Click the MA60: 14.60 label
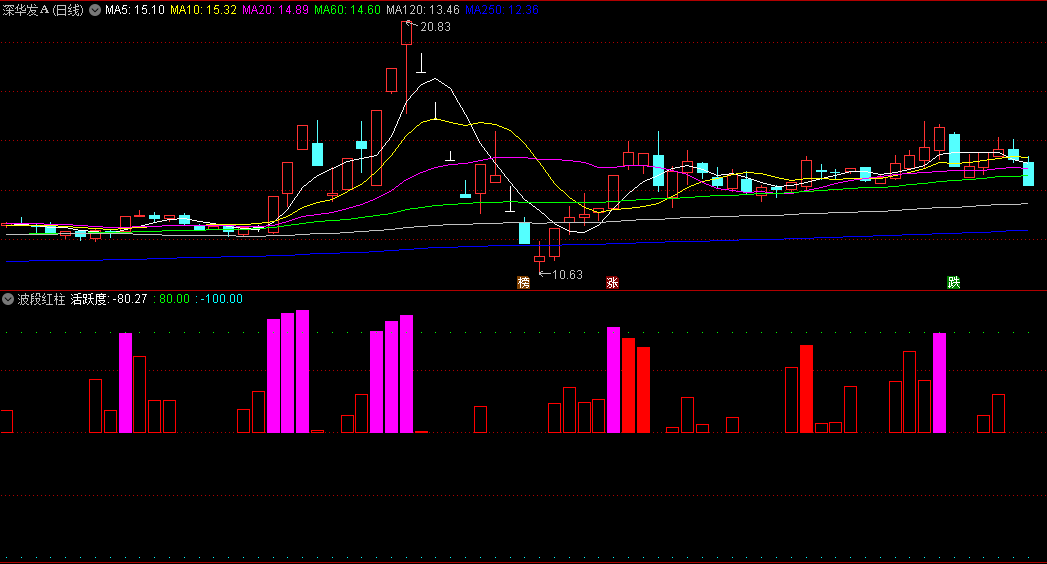The width and height of the screenshot is (1047, 564). pyautogui.click(x=347, y=10)
